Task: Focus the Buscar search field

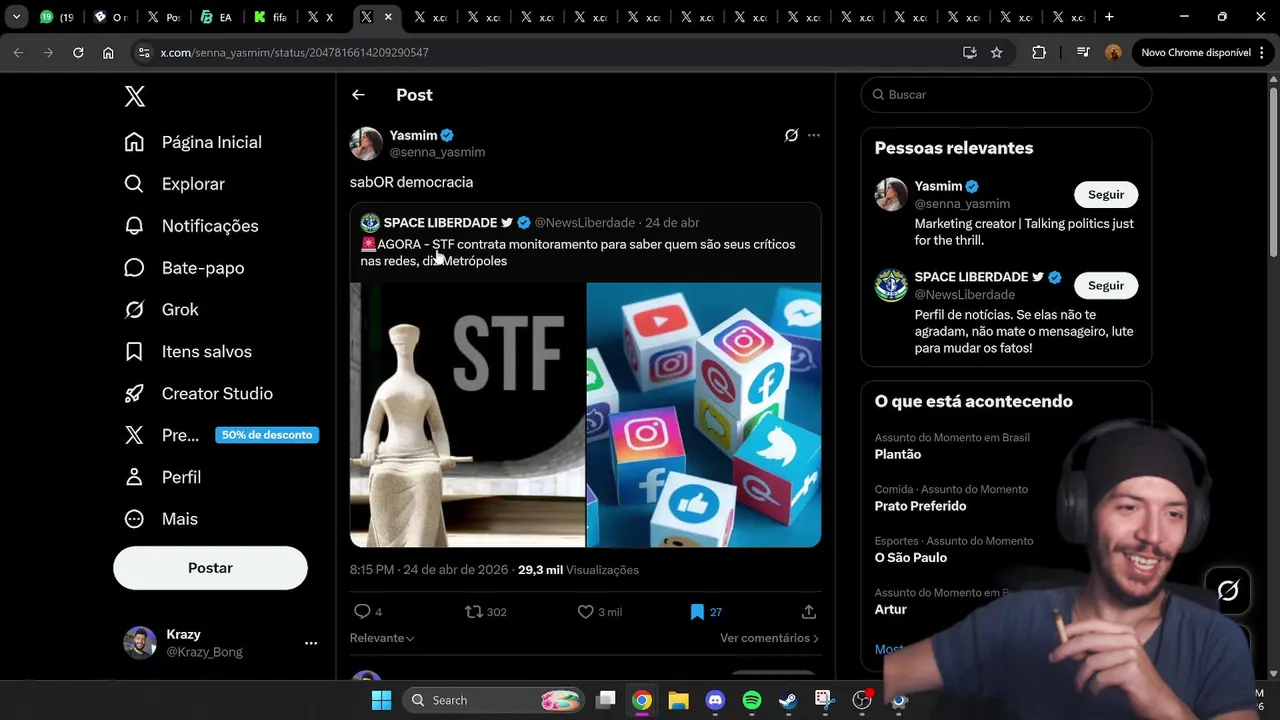Action: tap(1006, 95)
